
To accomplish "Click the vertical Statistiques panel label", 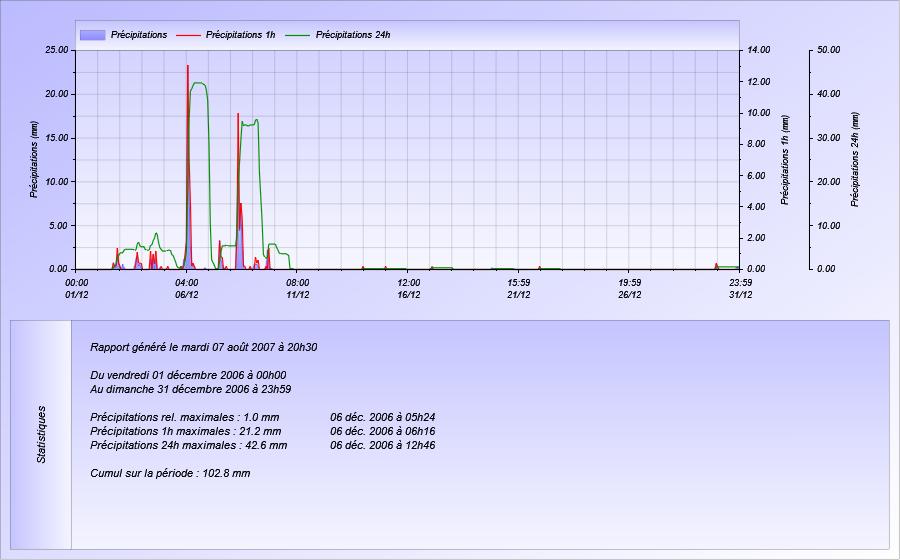I will [x=41, y=434].
